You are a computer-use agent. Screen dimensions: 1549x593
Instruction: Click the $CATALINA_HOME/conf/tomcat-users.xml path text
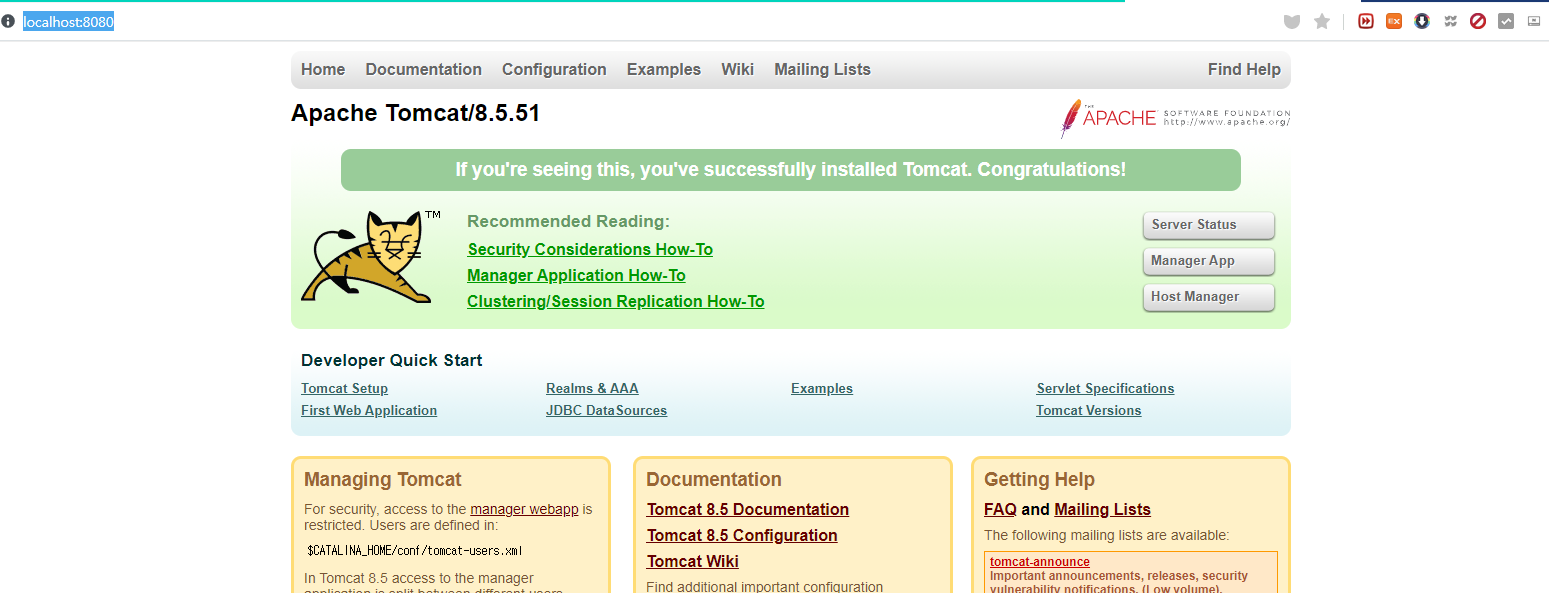415,551
